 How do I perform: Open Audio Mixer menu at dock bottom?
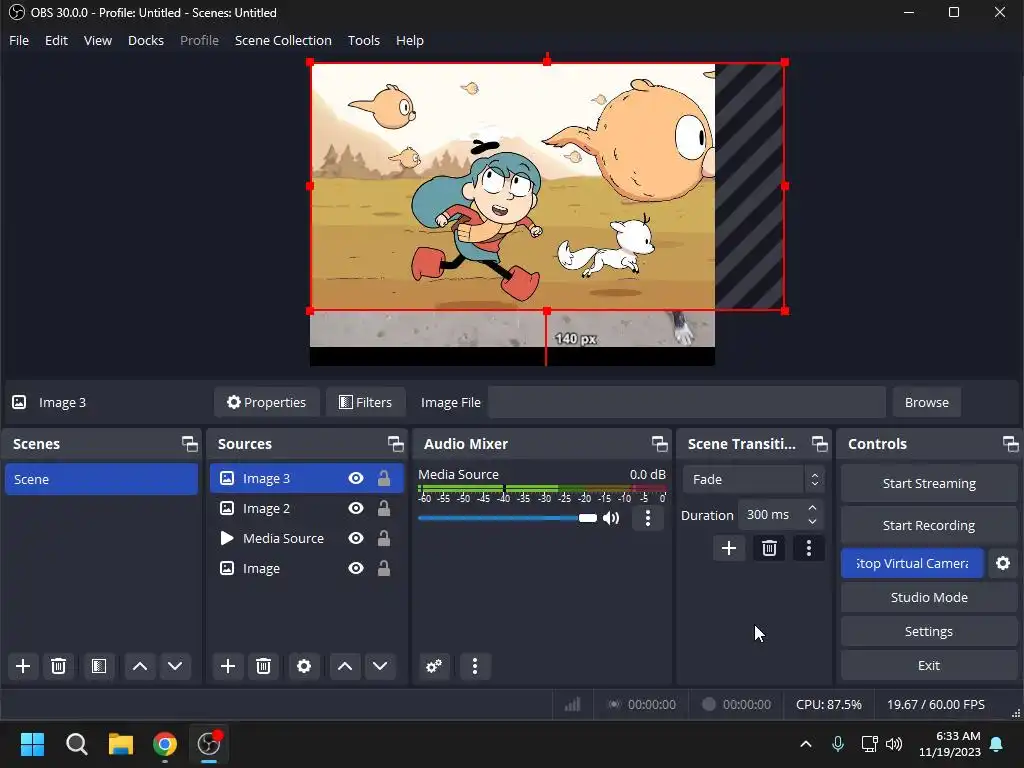click(475, 666)
